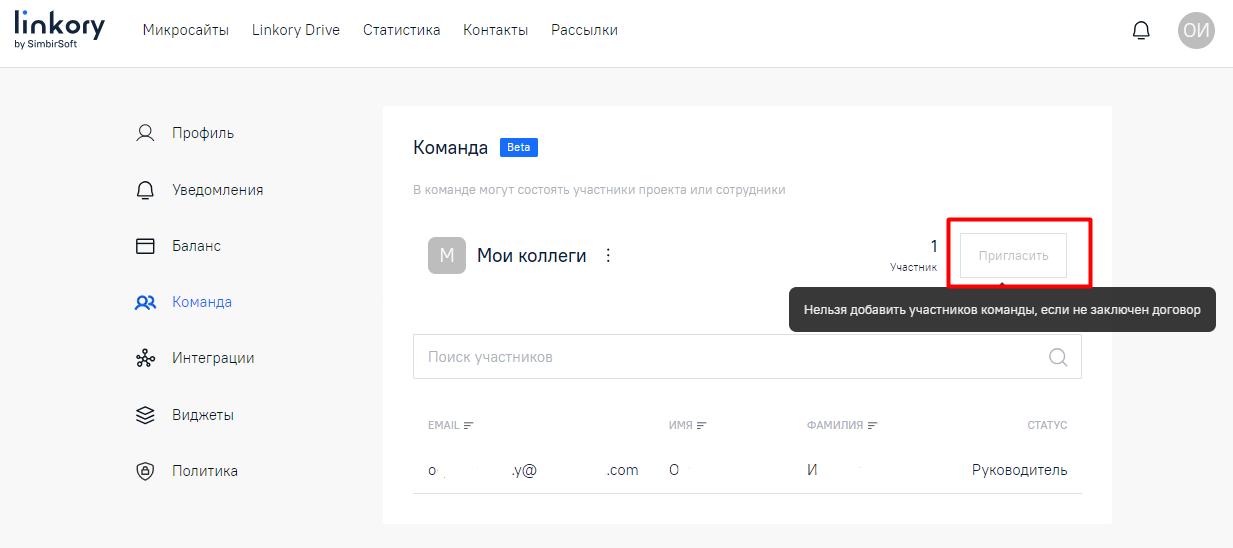Click the M team avatar
The width and height of the screenshot is (1233, 548).
pyautogui.click(x=447, y=255)
